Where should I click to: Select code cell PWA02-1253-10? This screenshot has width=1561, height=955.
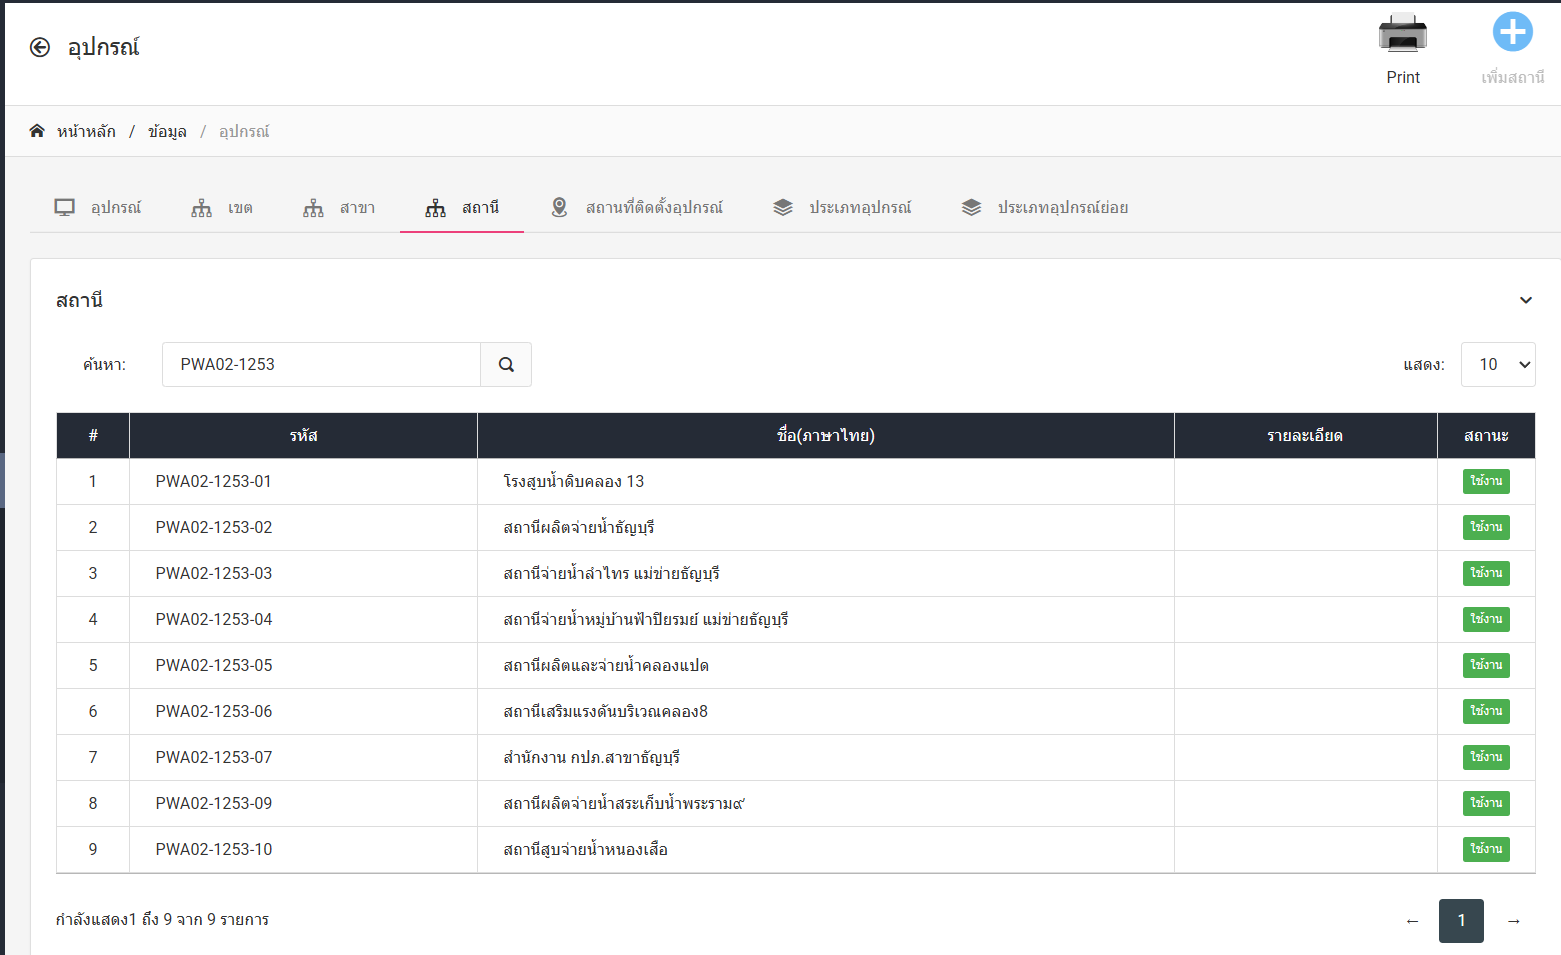coord(303,850)
